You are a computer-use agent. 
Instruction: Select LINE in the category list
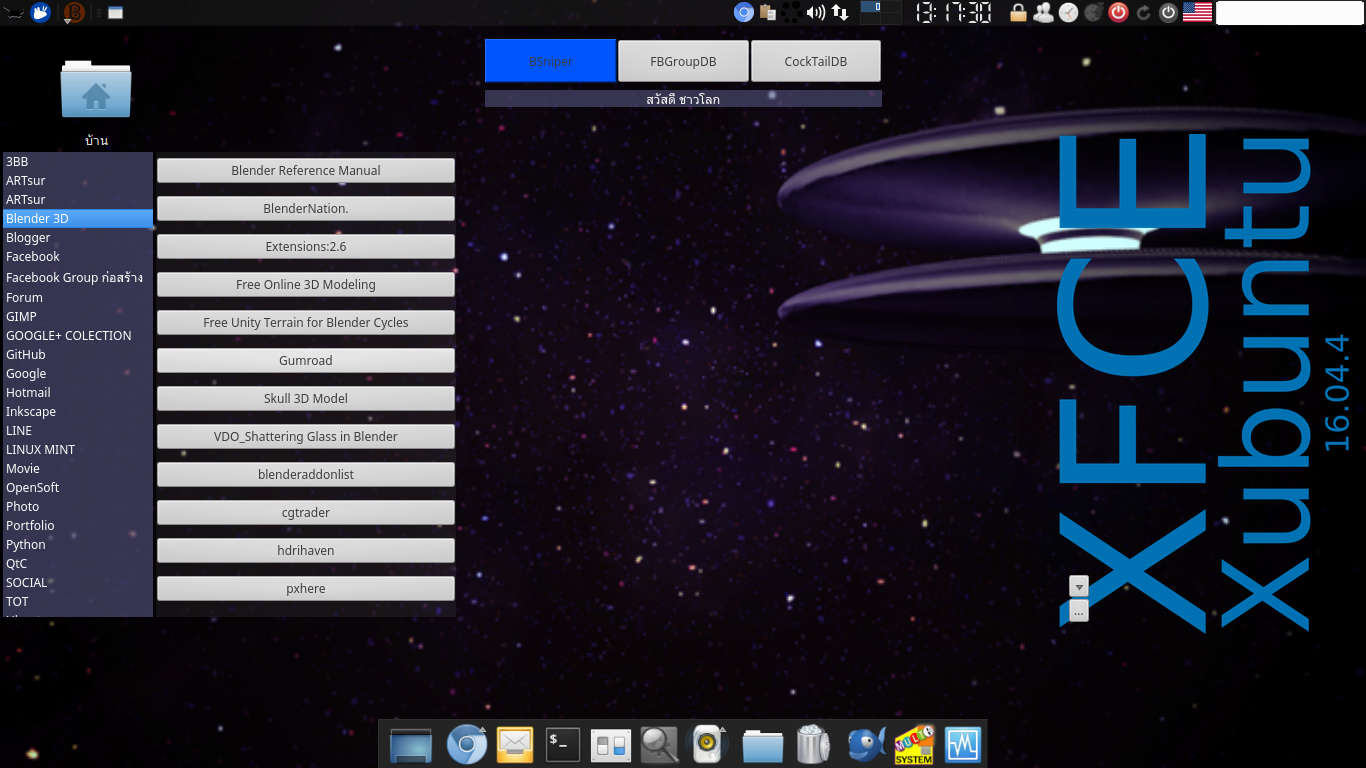tap(78, 430)
